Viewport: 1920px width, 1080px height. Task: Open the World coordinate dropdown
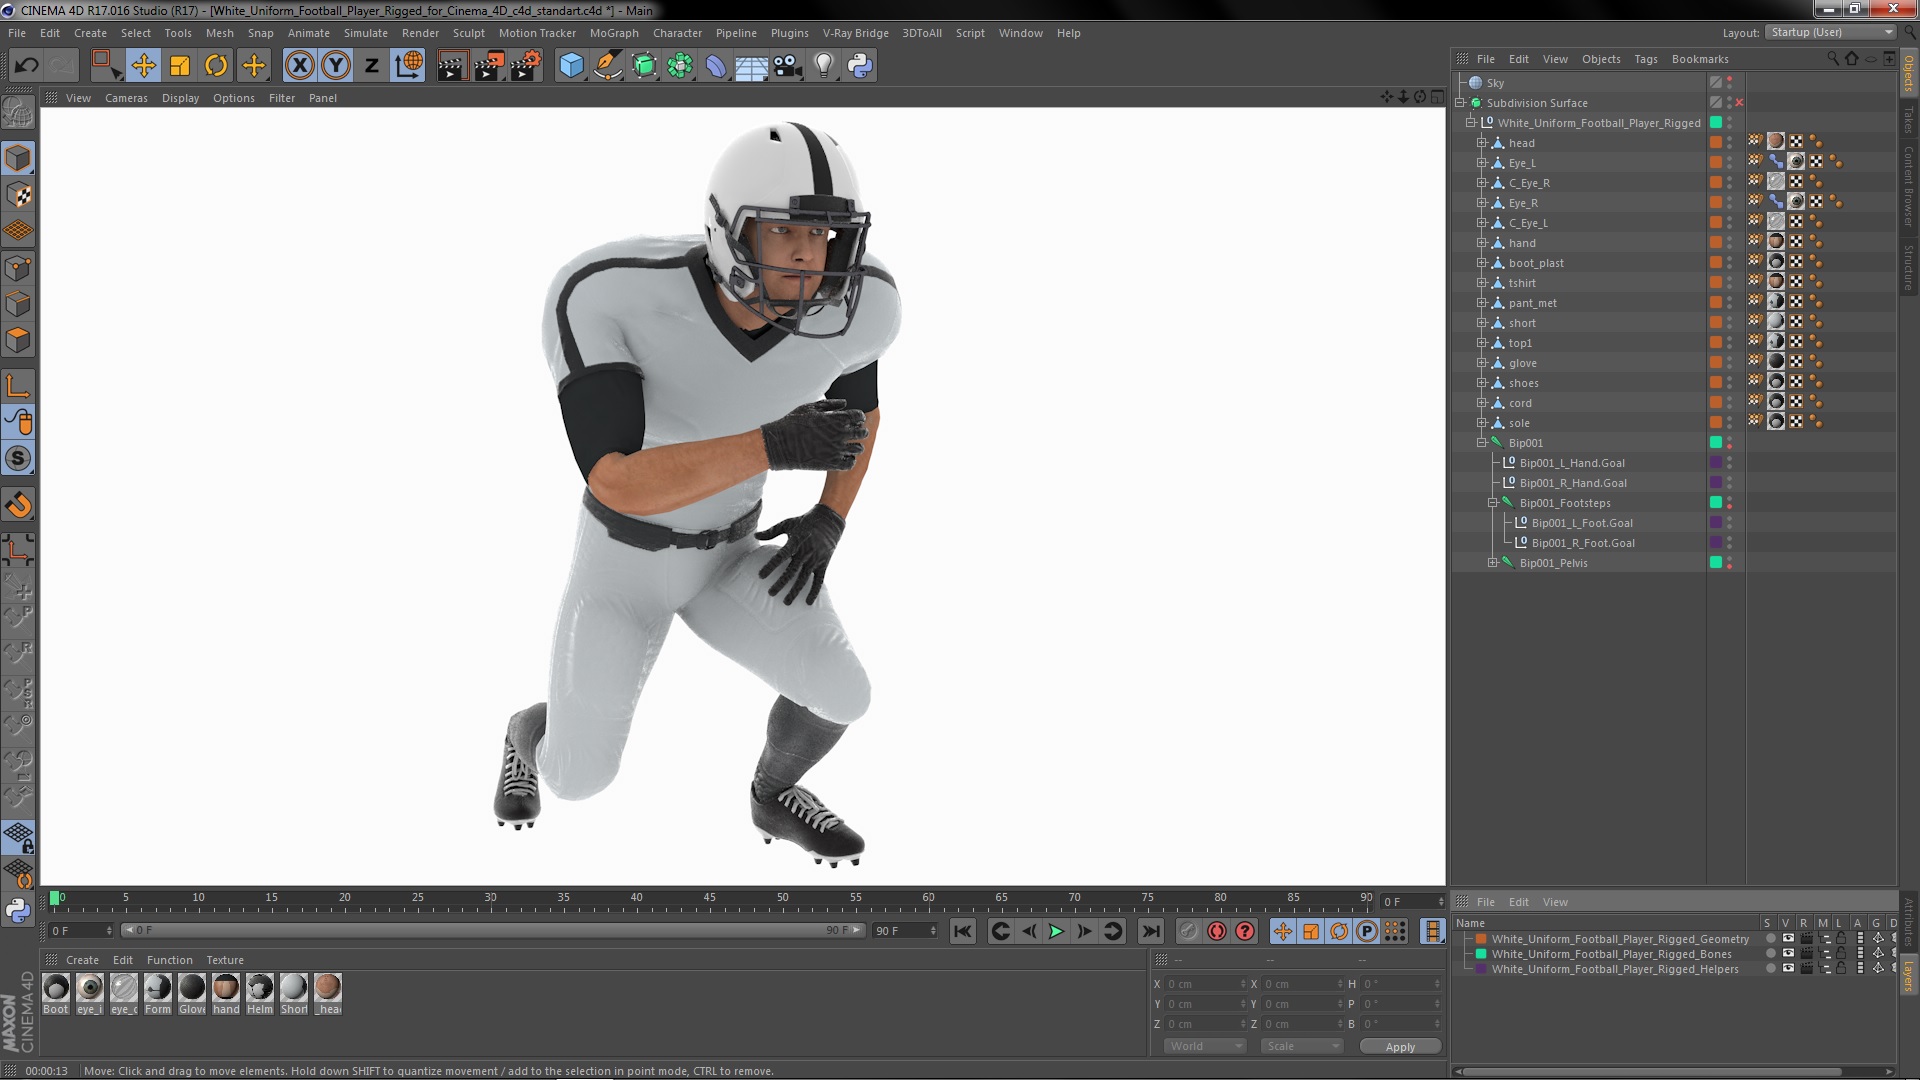point(1205,1046)
